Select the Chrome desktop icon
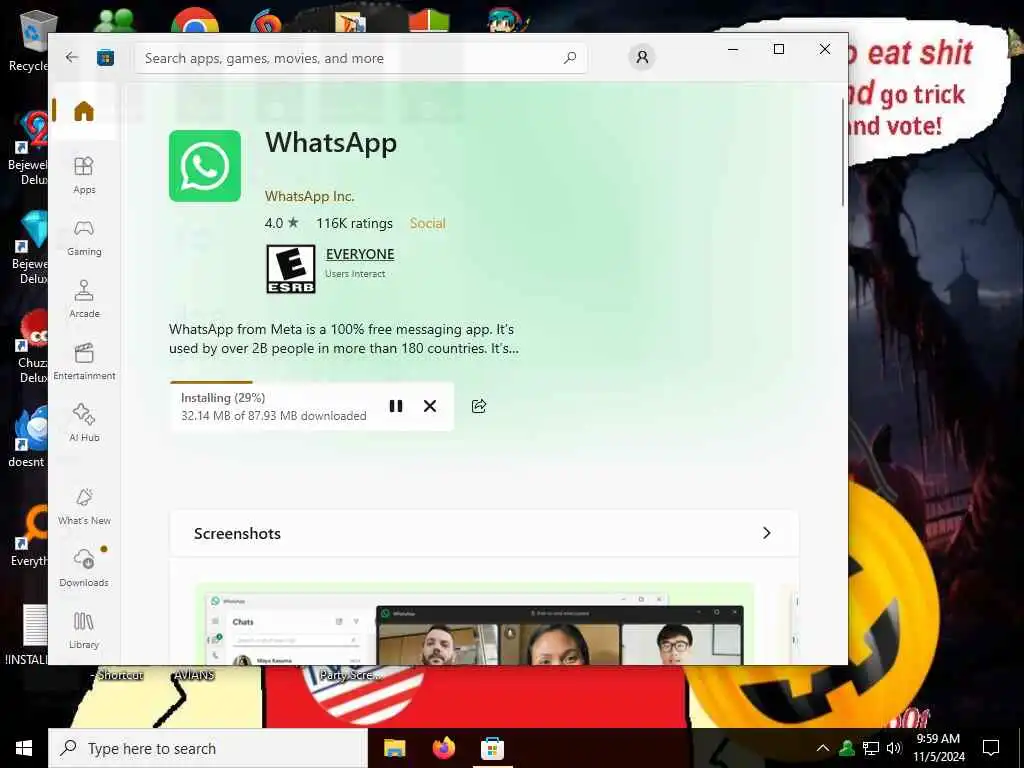 click(x=195, y=21)
